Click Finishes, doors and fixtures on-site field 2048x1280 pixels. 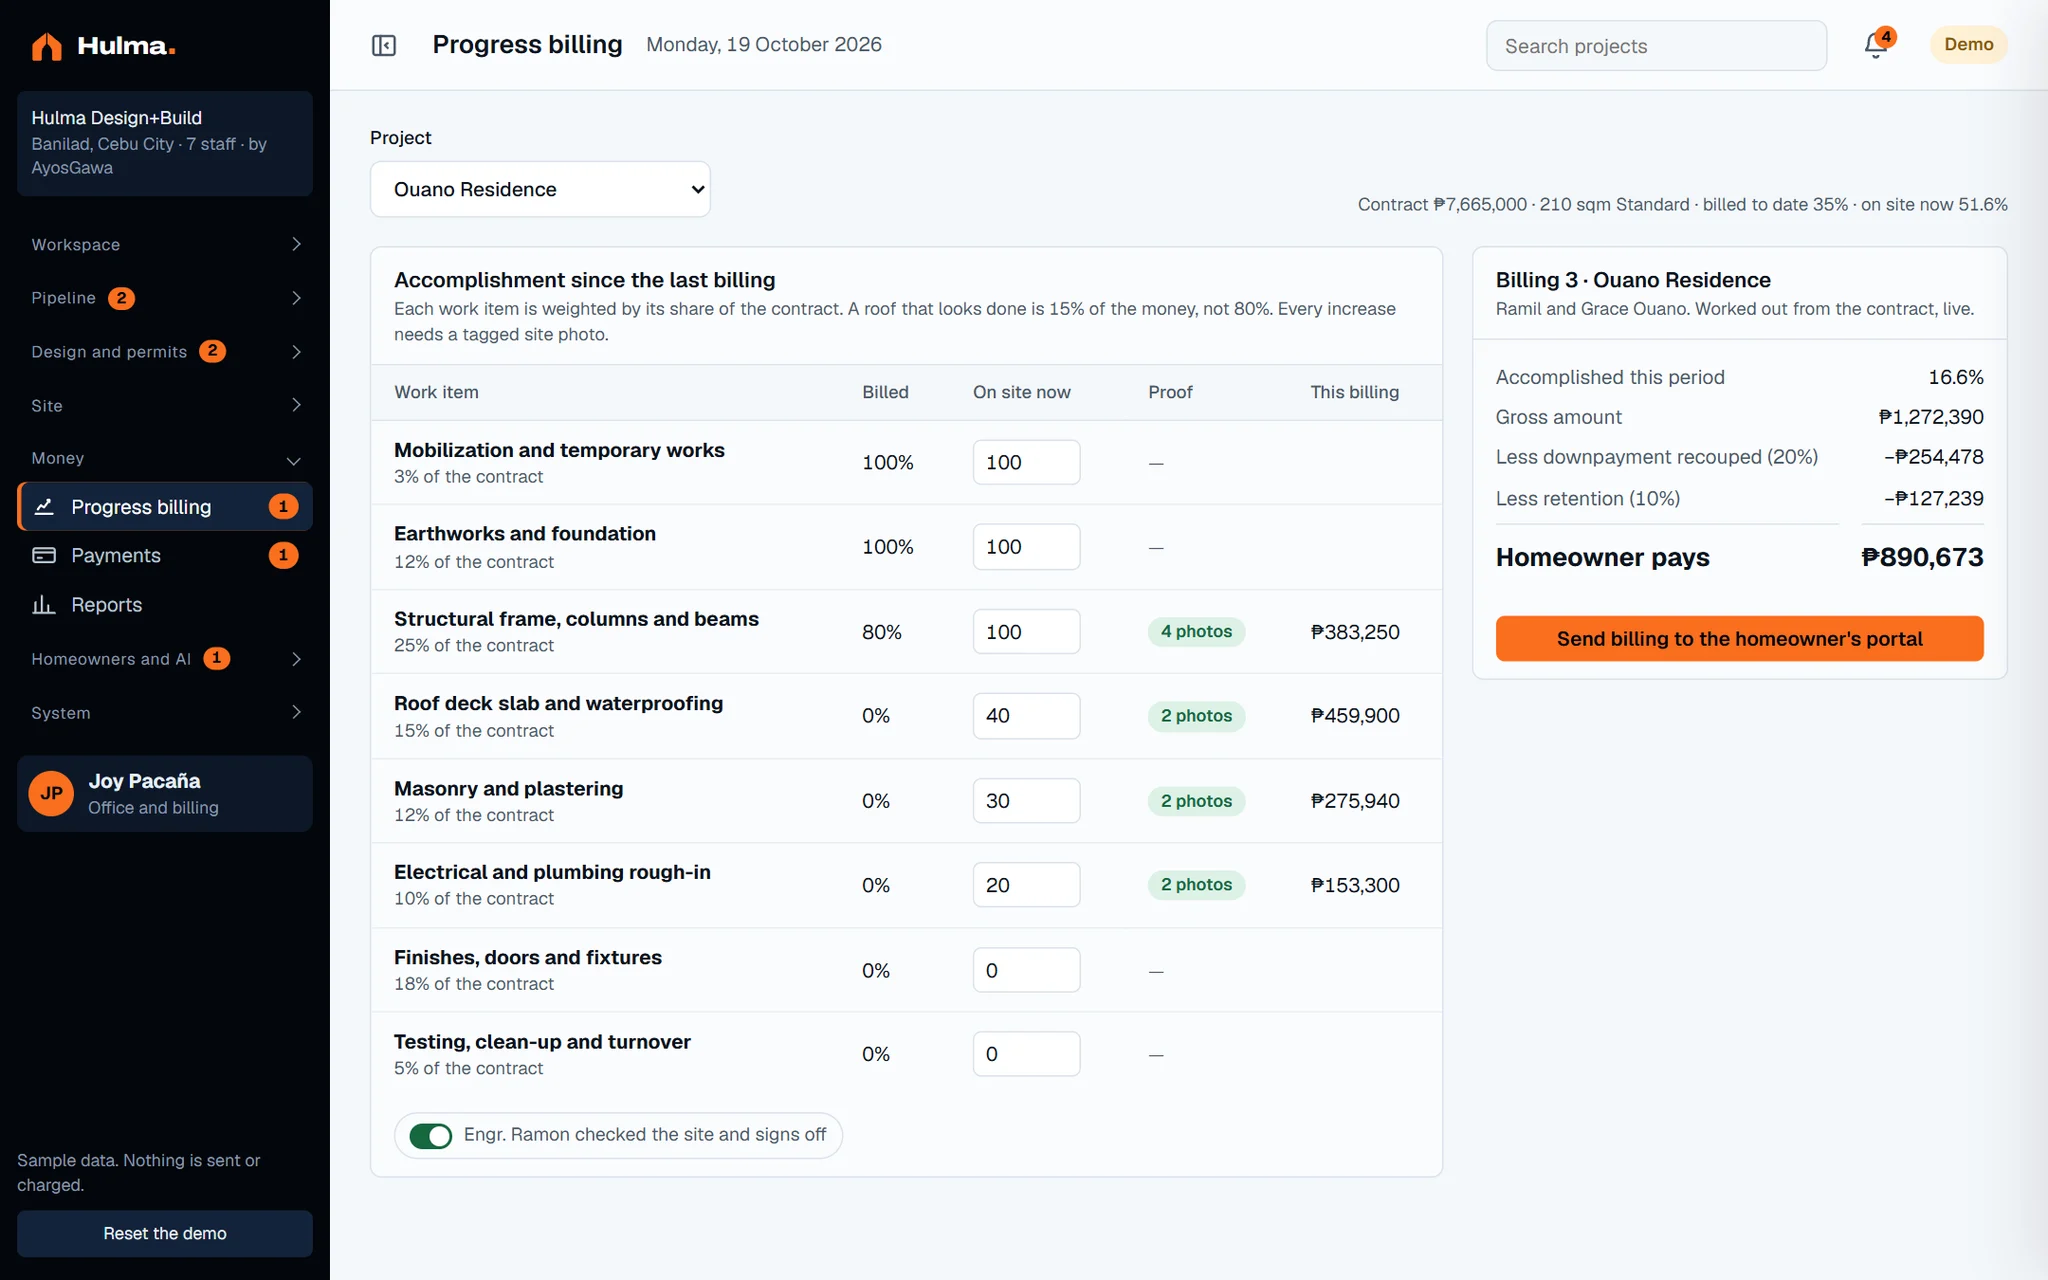tap(1026, 970)
